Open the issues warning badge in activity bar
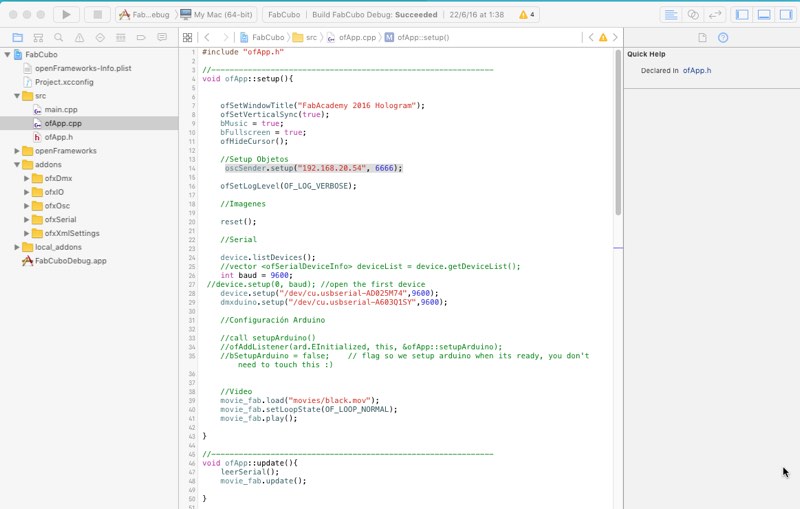800x509 pixels. click(x=527, y=14)
